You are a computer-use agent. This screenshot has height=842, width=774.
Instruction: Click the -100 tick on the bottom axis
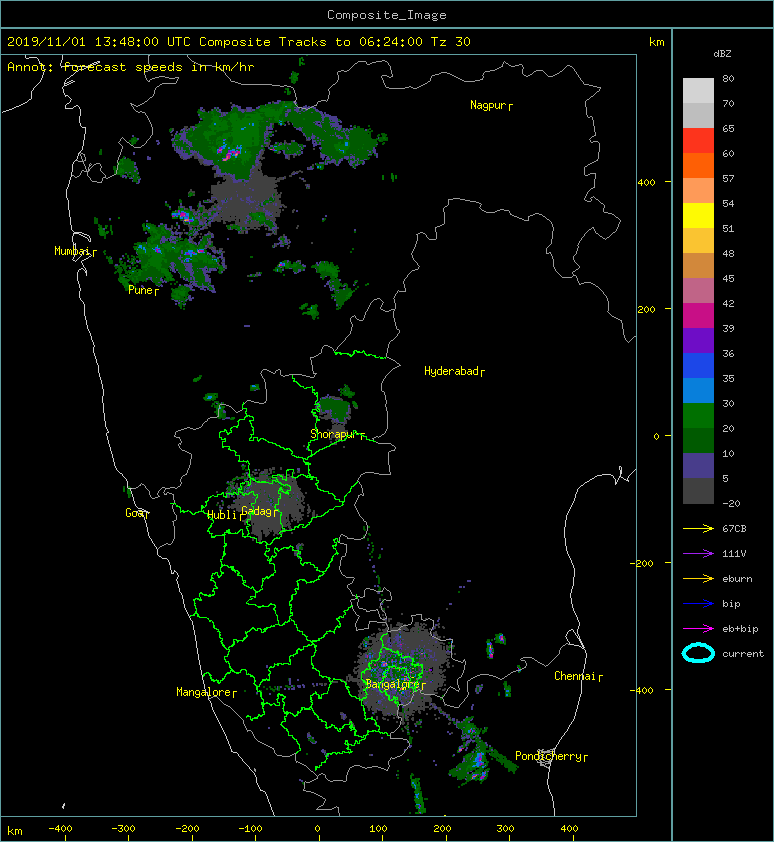point(251,829)
